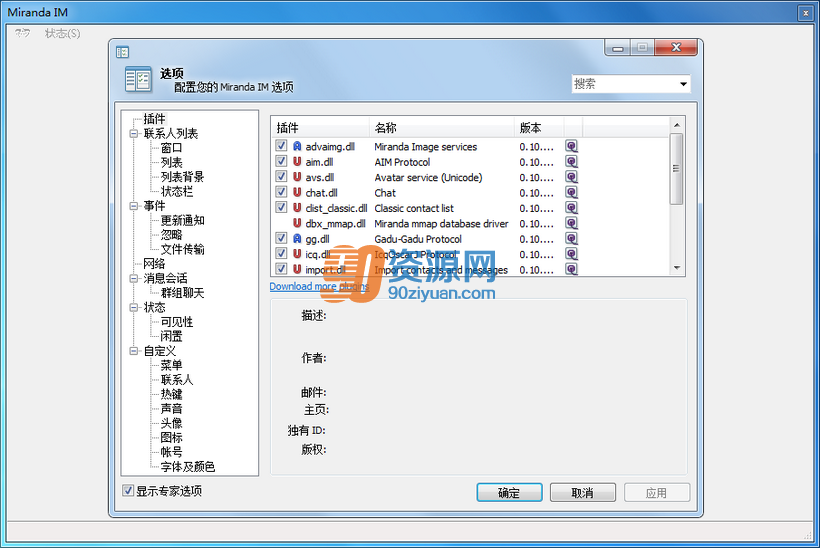Collapse the 自定义 tree node
820x548 pixels.
click(134, 351)
